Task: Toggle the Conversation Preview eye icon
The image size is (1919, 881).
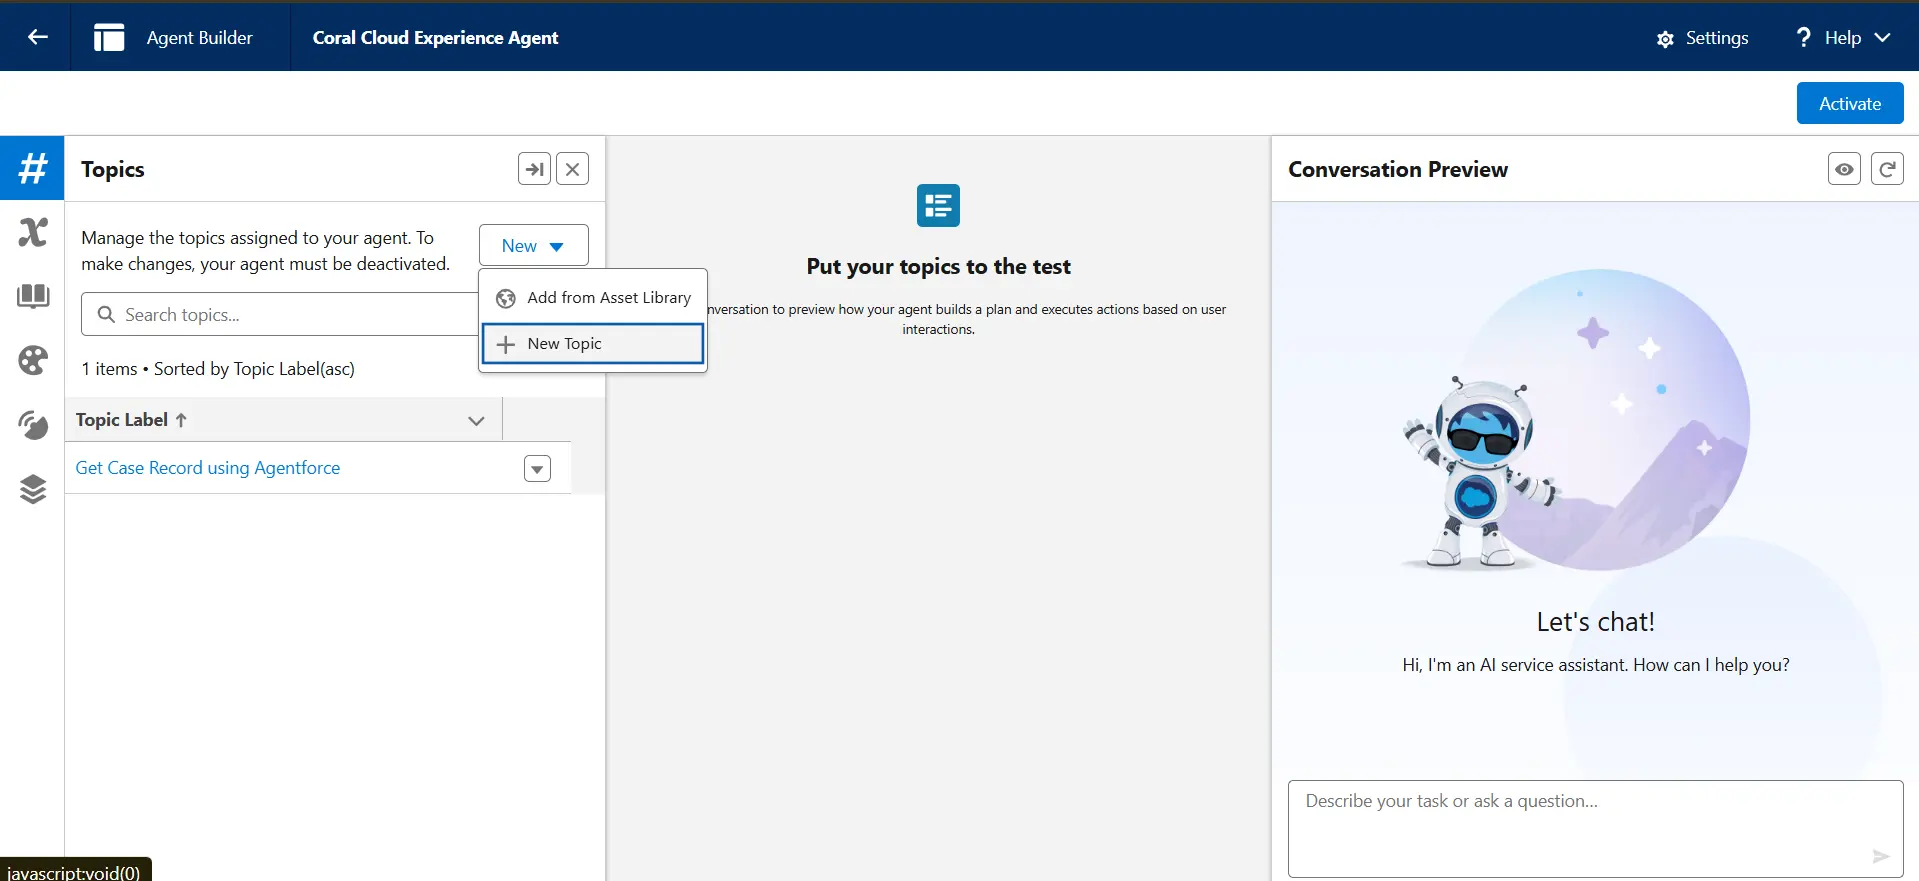Action: [1844, 169]
